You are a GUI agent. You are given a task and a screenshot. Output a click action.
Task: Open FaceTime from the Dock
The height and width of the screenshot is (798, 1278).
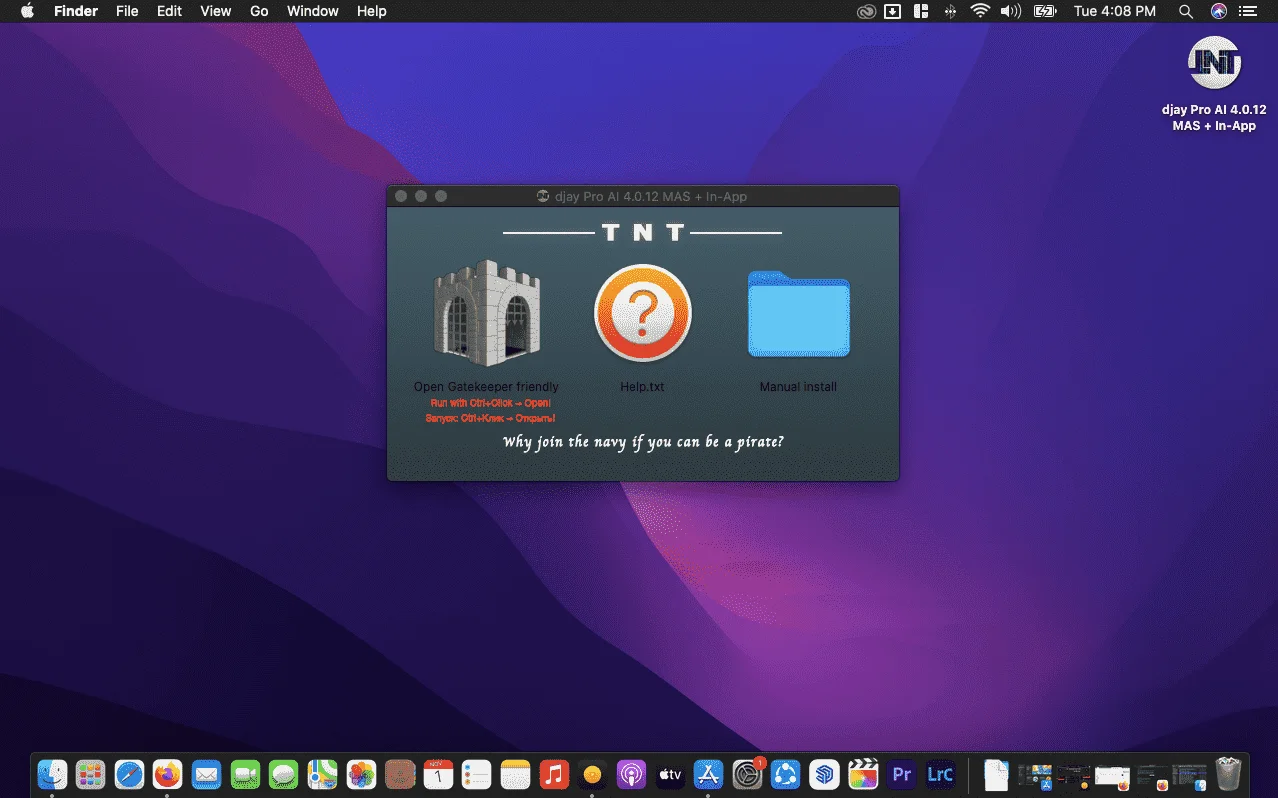pyautogui.click(x=245, y=774)
